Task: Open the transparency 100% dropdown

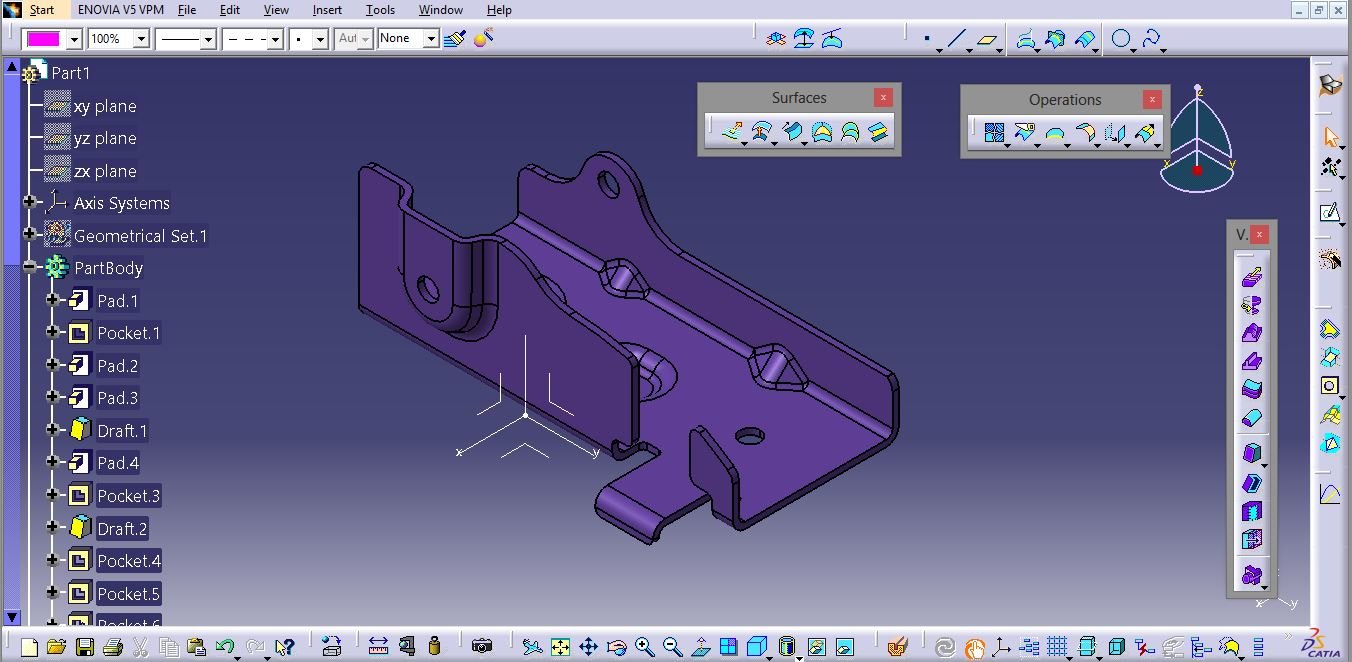Action: tap(140, 39)
